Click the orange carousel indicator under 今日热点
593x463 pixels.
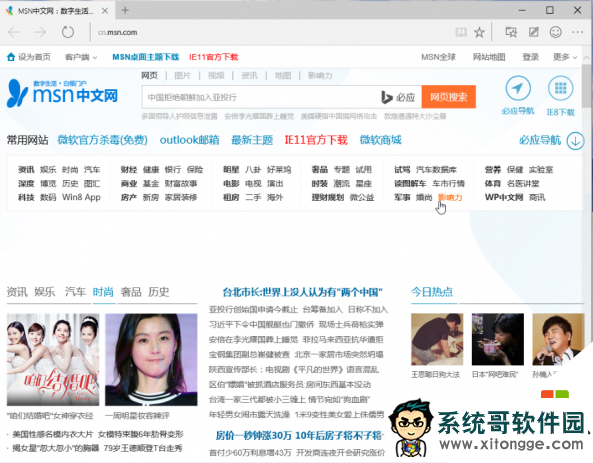(547, 394)
